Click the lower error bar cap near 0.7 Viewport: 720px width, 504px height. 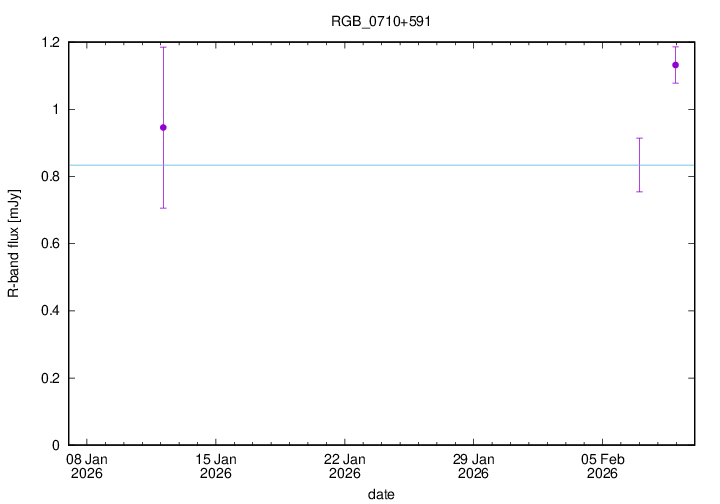pyautogui.click(x=163, y=208)
